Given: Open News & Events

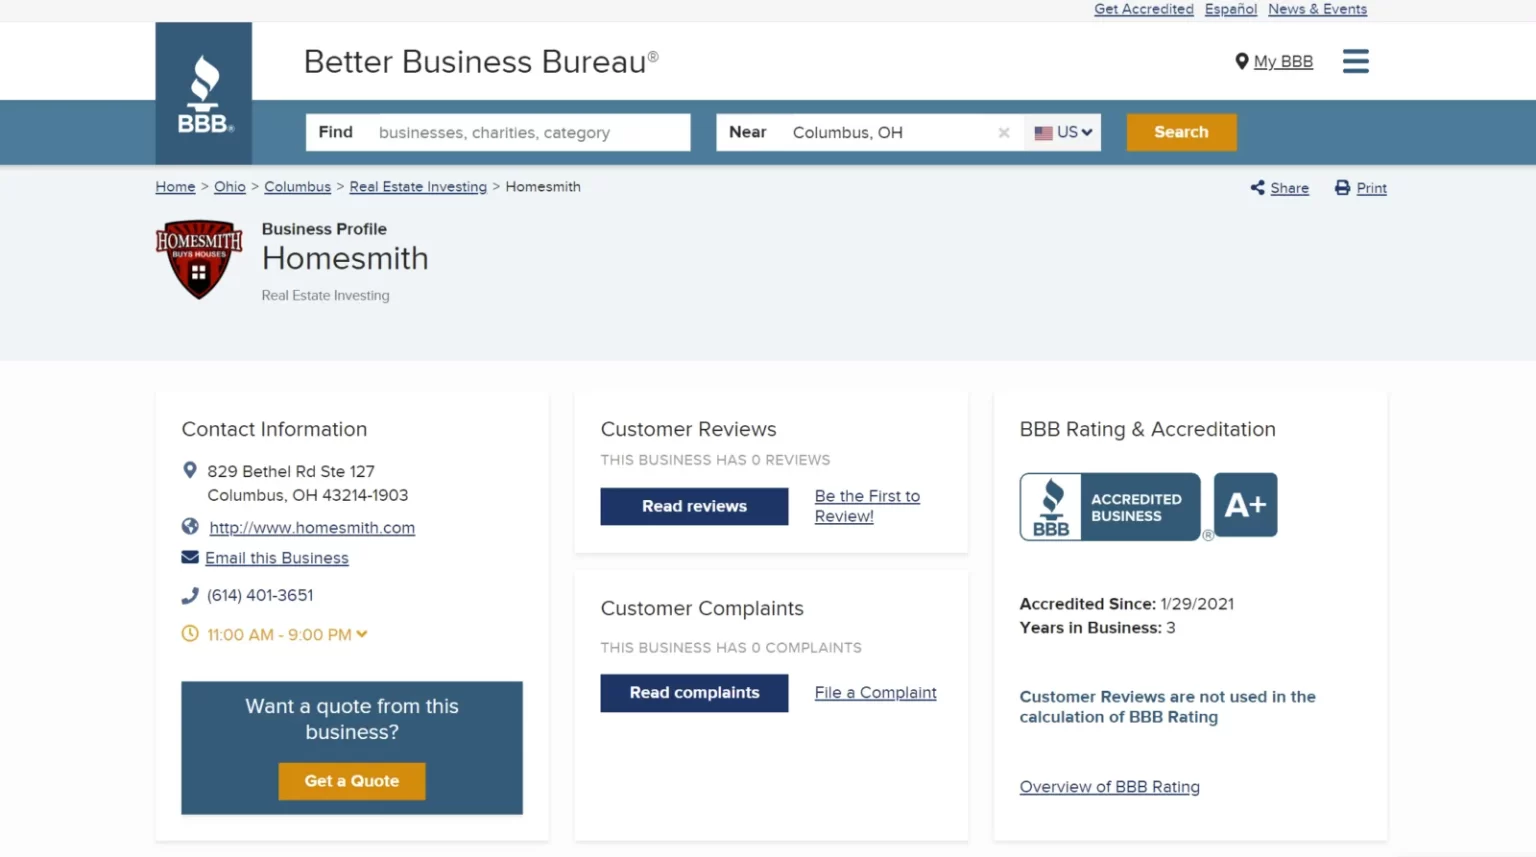Looking at the screenshot, I should 1317,9.
